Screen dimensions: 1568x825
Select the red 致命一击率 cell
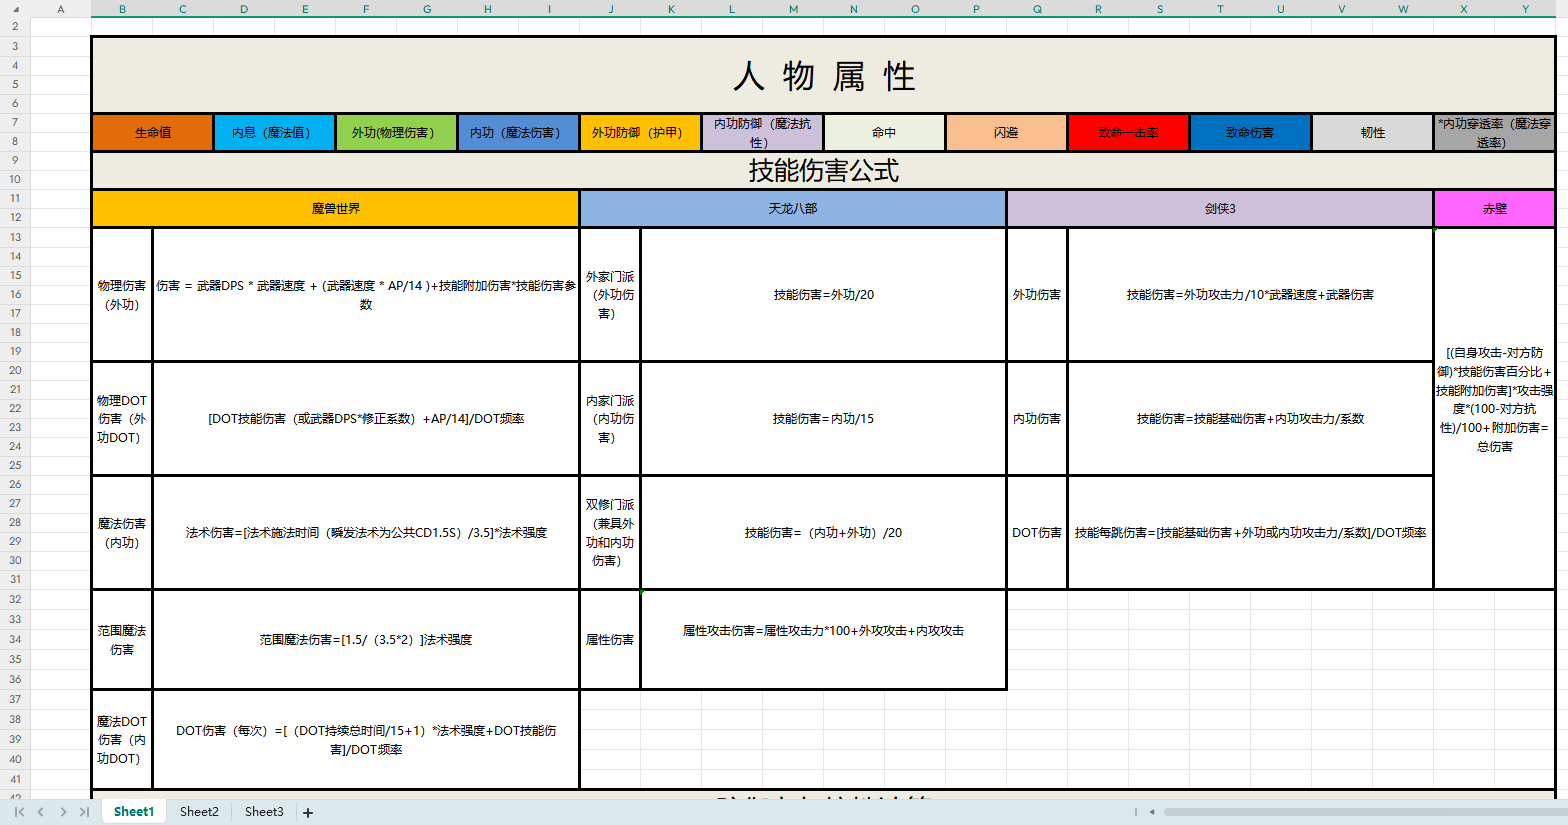(x=1128, y=132)
